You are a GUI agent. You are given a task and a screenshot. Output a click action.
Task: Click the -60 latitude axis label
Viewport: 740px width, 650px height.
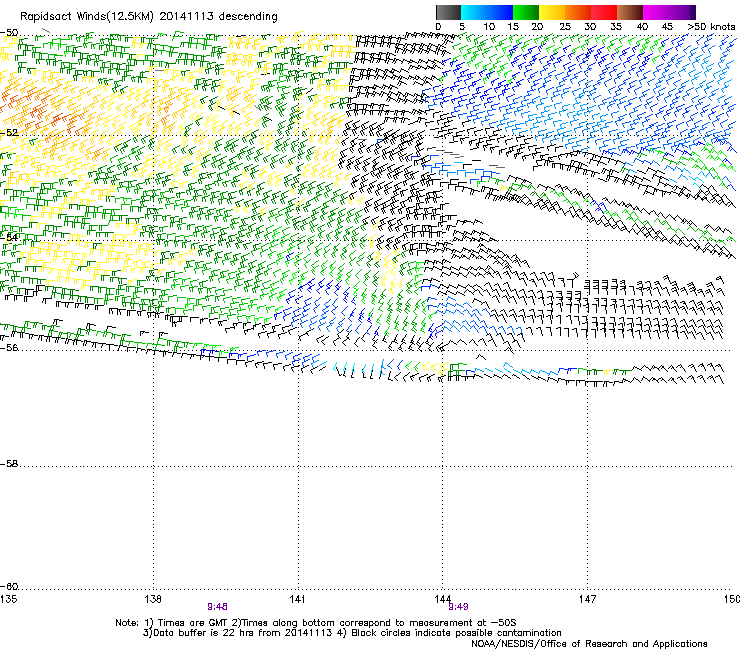pos(9,586)
